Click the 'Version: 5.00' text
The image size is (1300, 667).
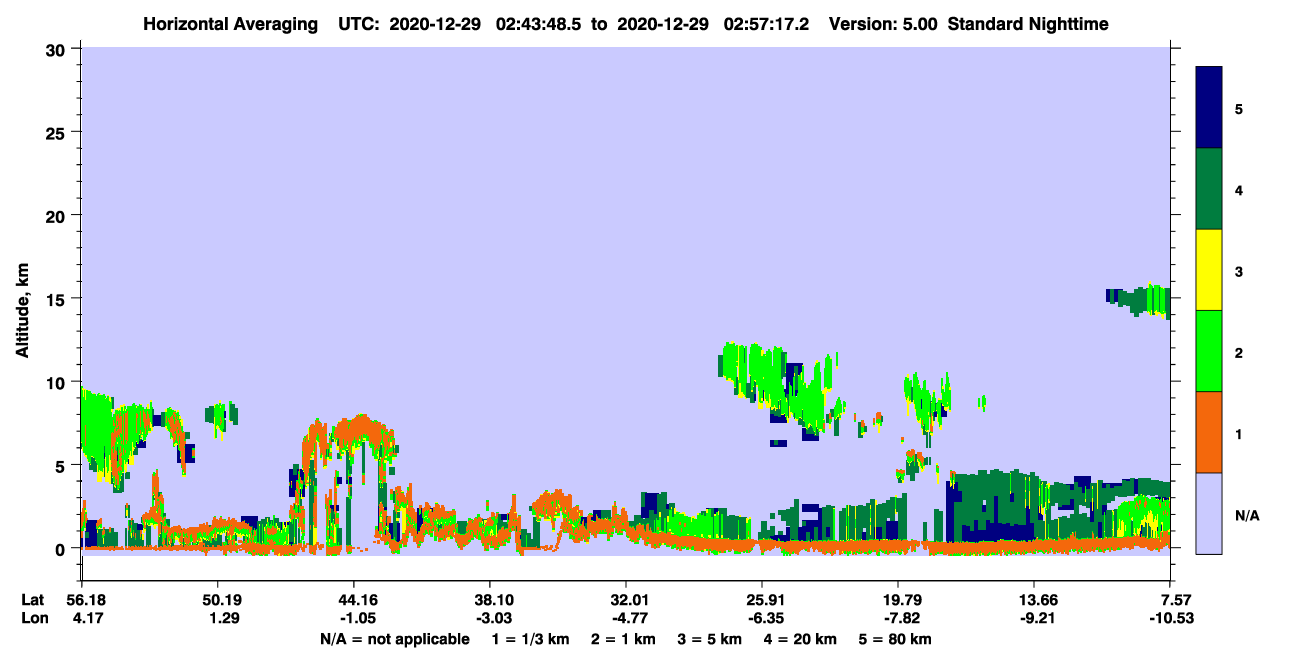point(881,23)
